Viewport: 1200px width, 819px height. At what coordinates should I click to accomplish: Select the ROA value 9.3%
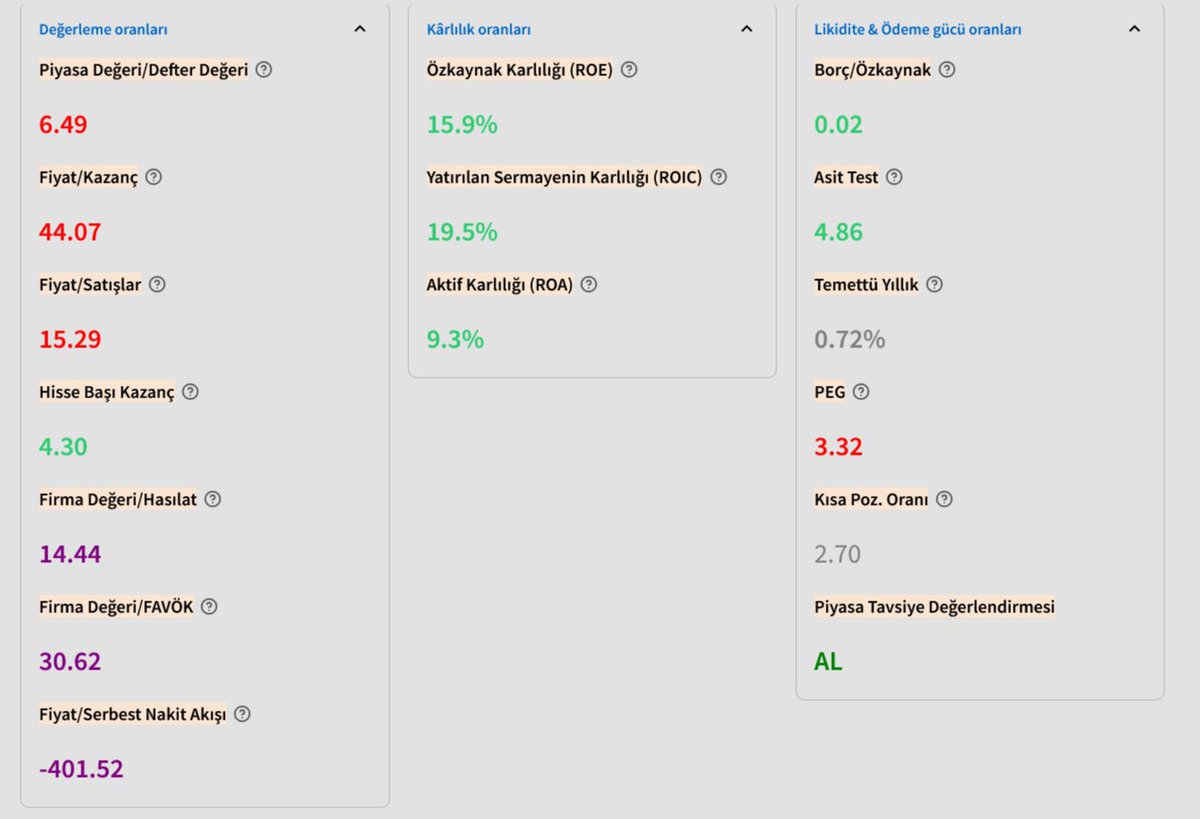[x=455, y=339]
